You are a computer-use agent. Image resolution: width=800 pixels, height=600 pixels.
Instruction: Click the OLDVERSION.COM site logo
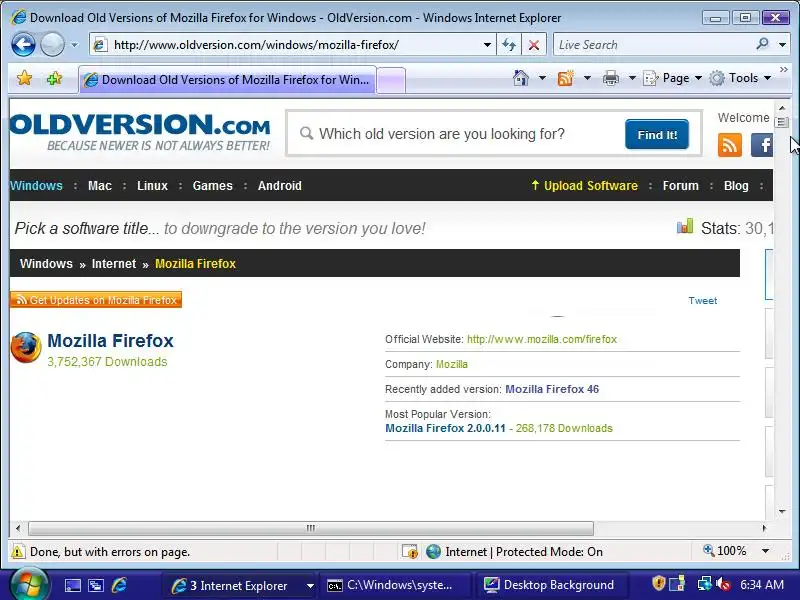[x=140, y=132]
